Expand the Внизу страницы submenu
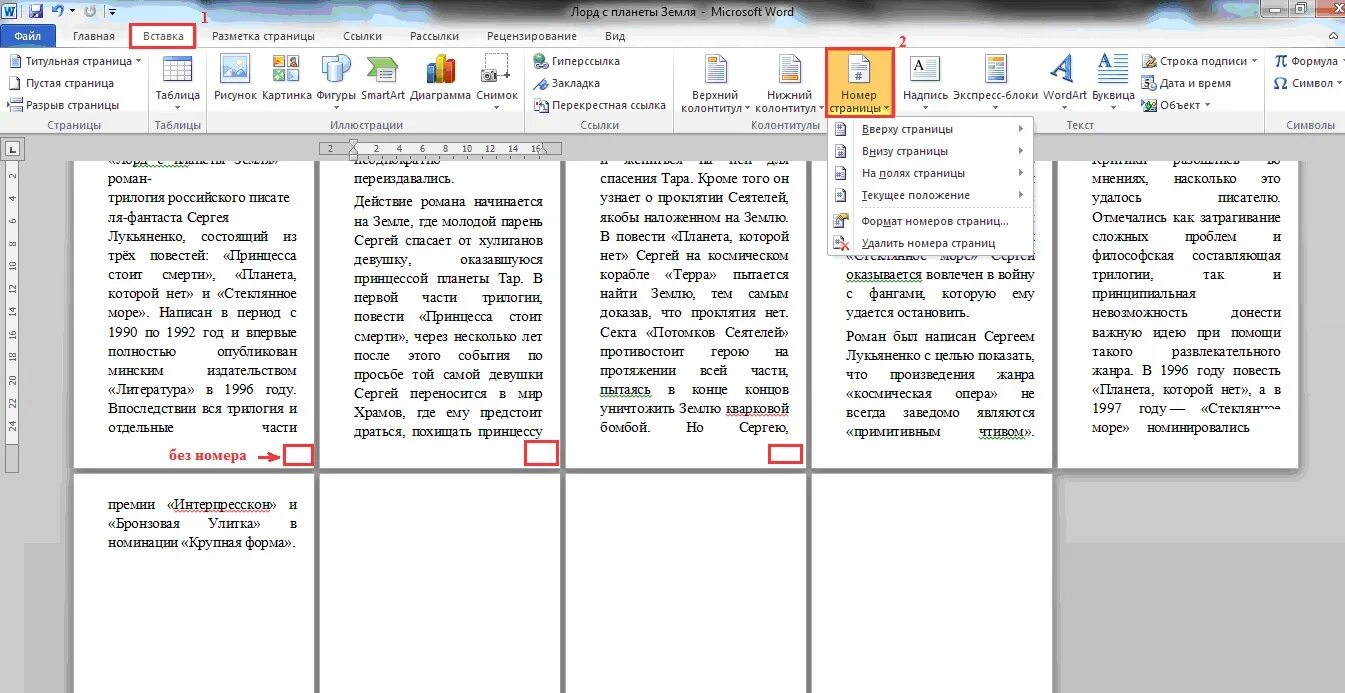Screen dimensions: 1345x693 (x=930, y=151)
